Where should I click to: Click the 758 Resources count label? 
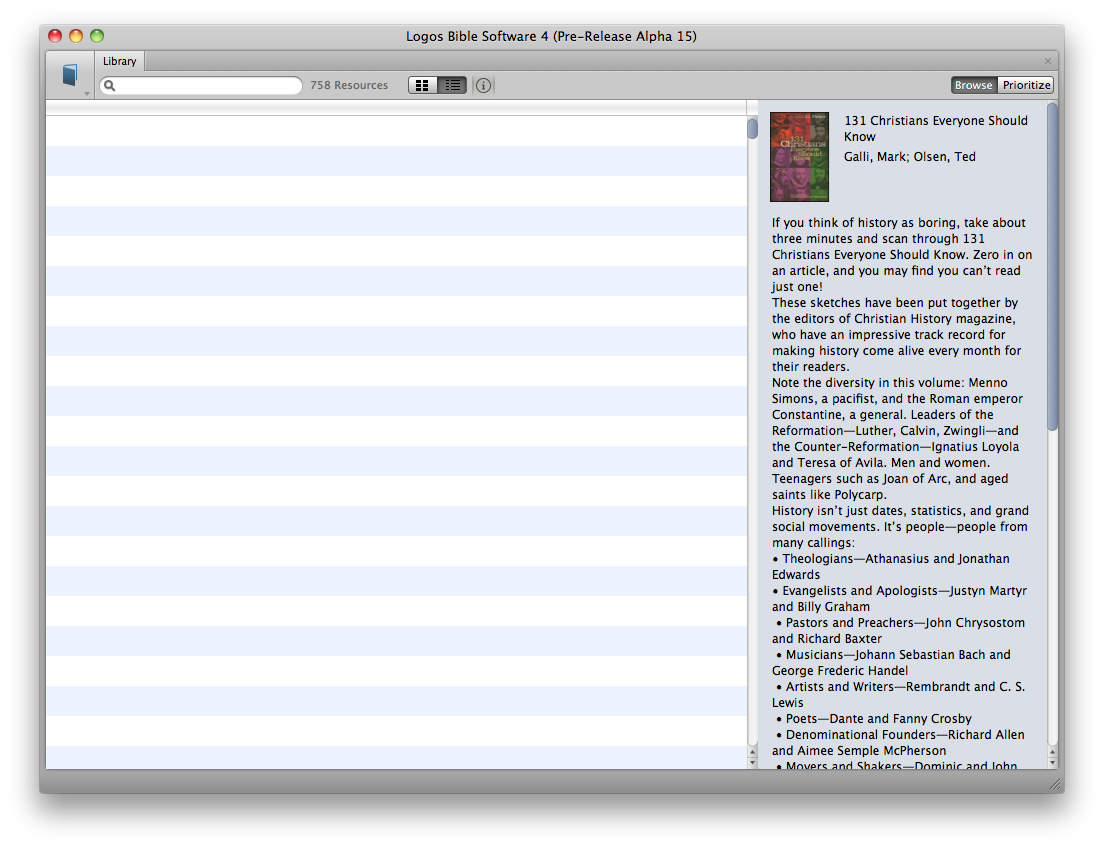349,85
